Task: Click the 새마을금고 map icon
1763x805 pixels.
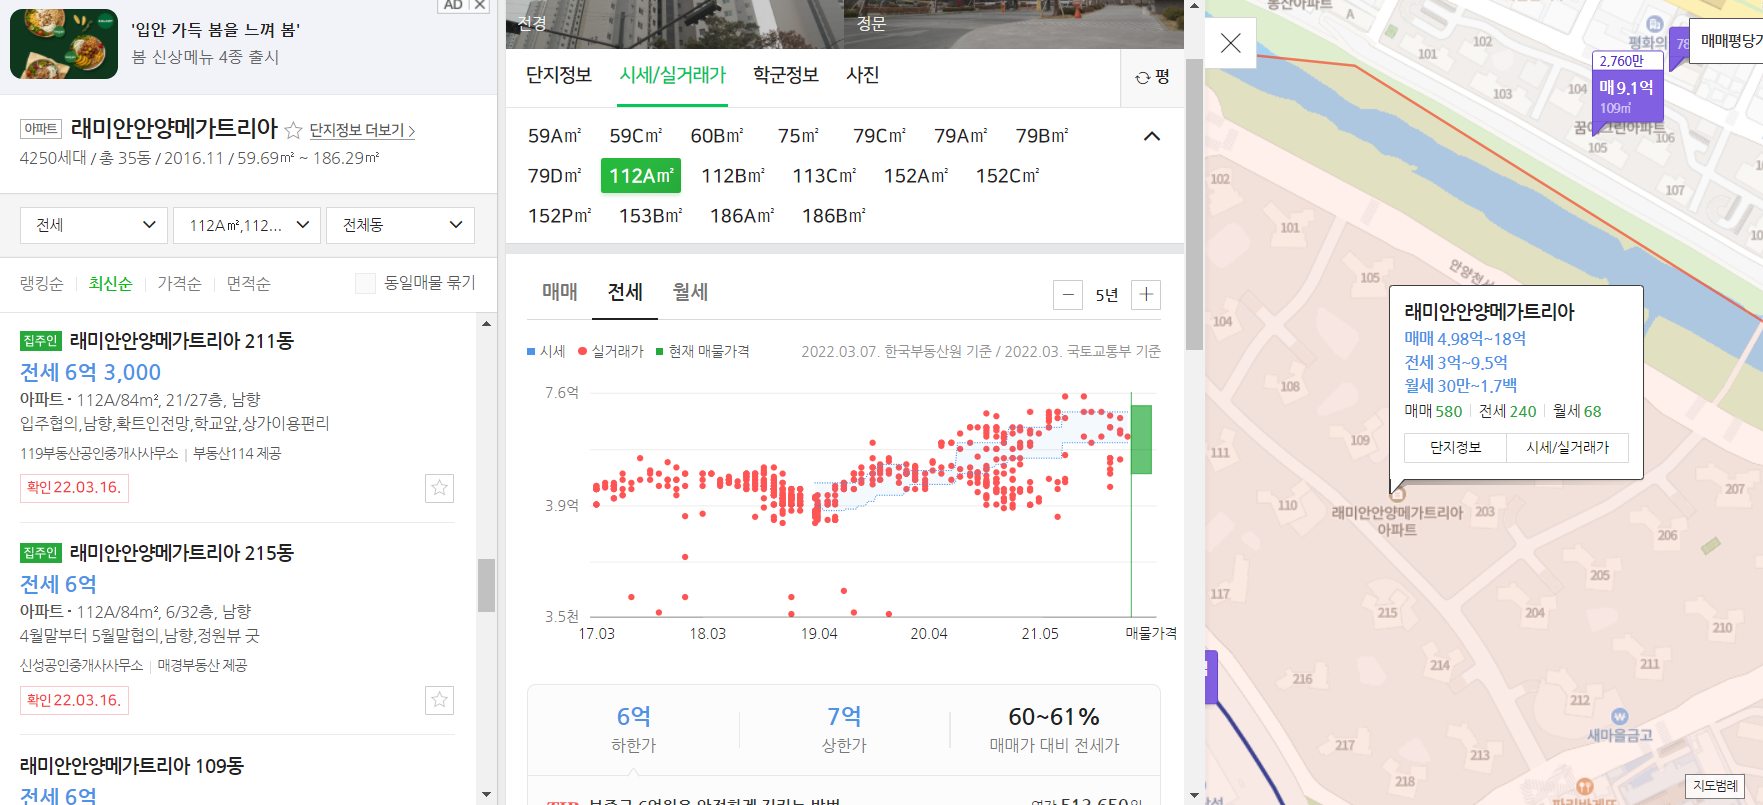Action: tap(1620, 717)
